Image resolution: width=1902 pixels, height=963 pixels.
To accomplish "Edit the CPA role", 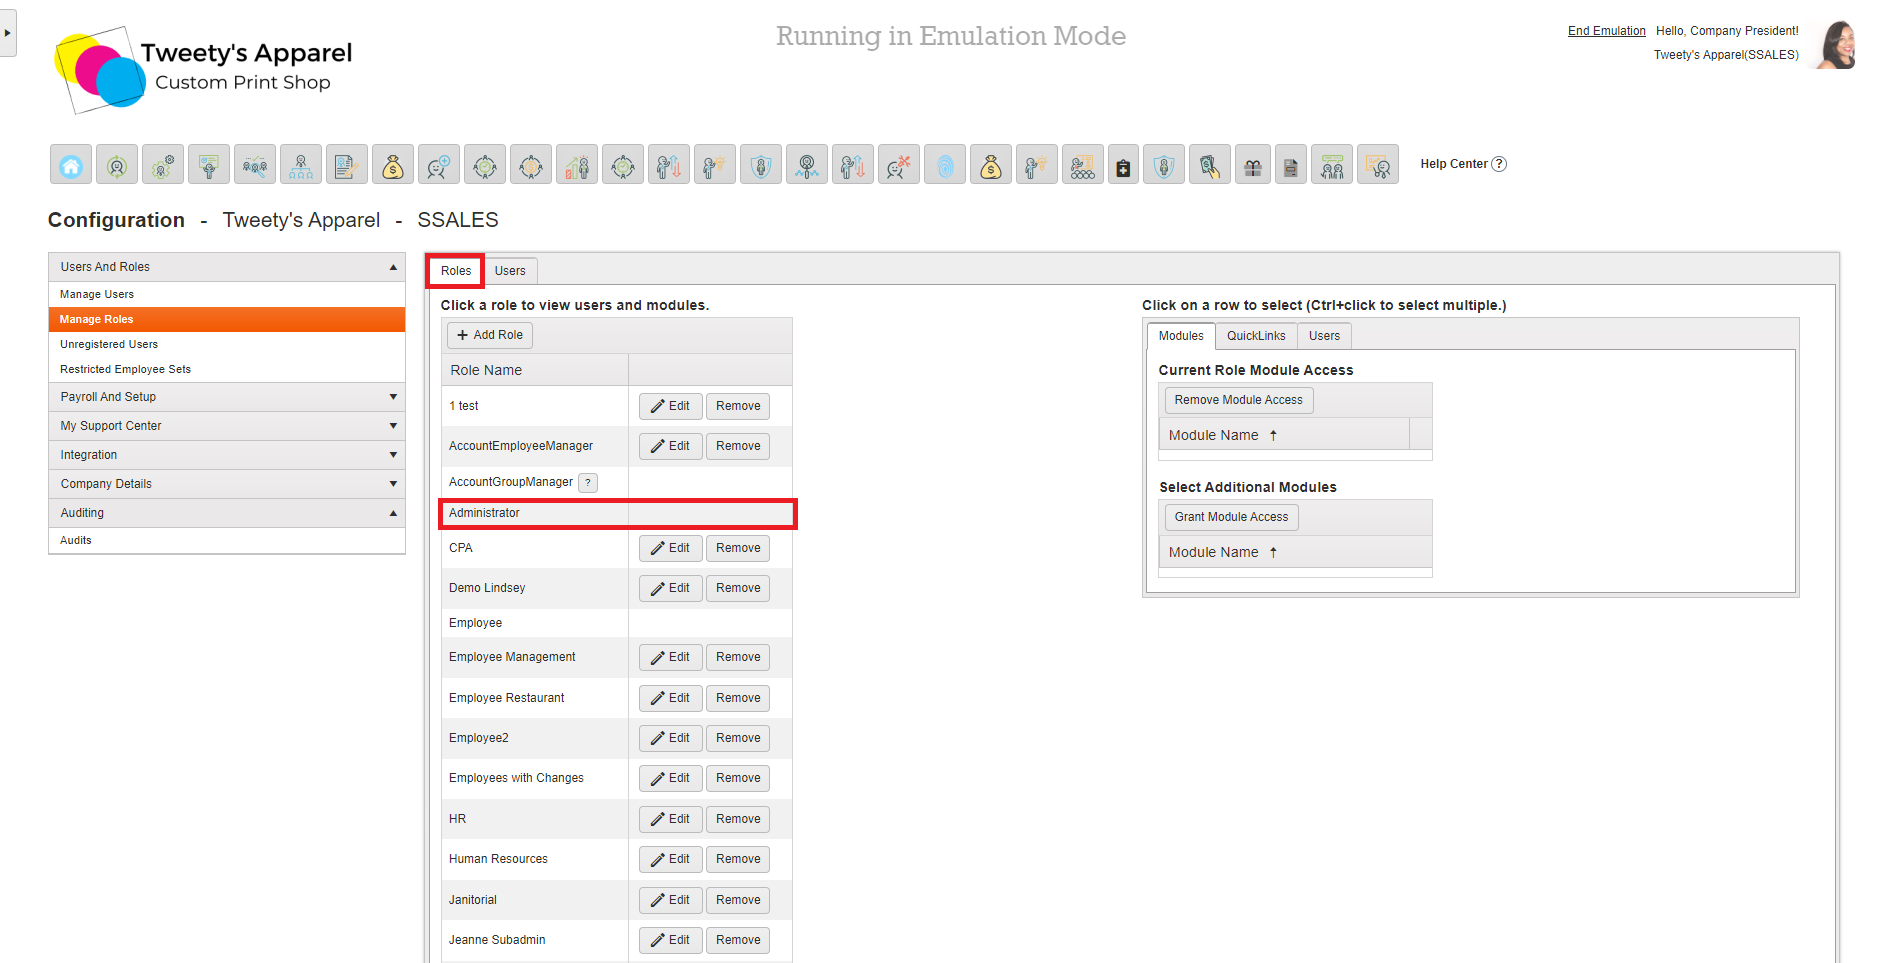I will 670,548.
